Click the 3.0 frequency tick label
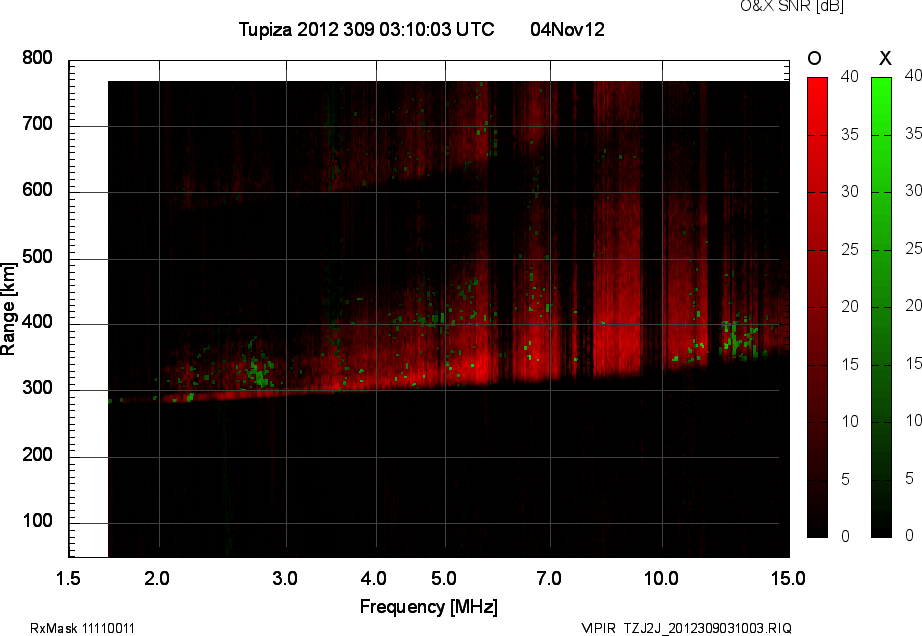This screenshot has height=636, width=922. point(285,578)
